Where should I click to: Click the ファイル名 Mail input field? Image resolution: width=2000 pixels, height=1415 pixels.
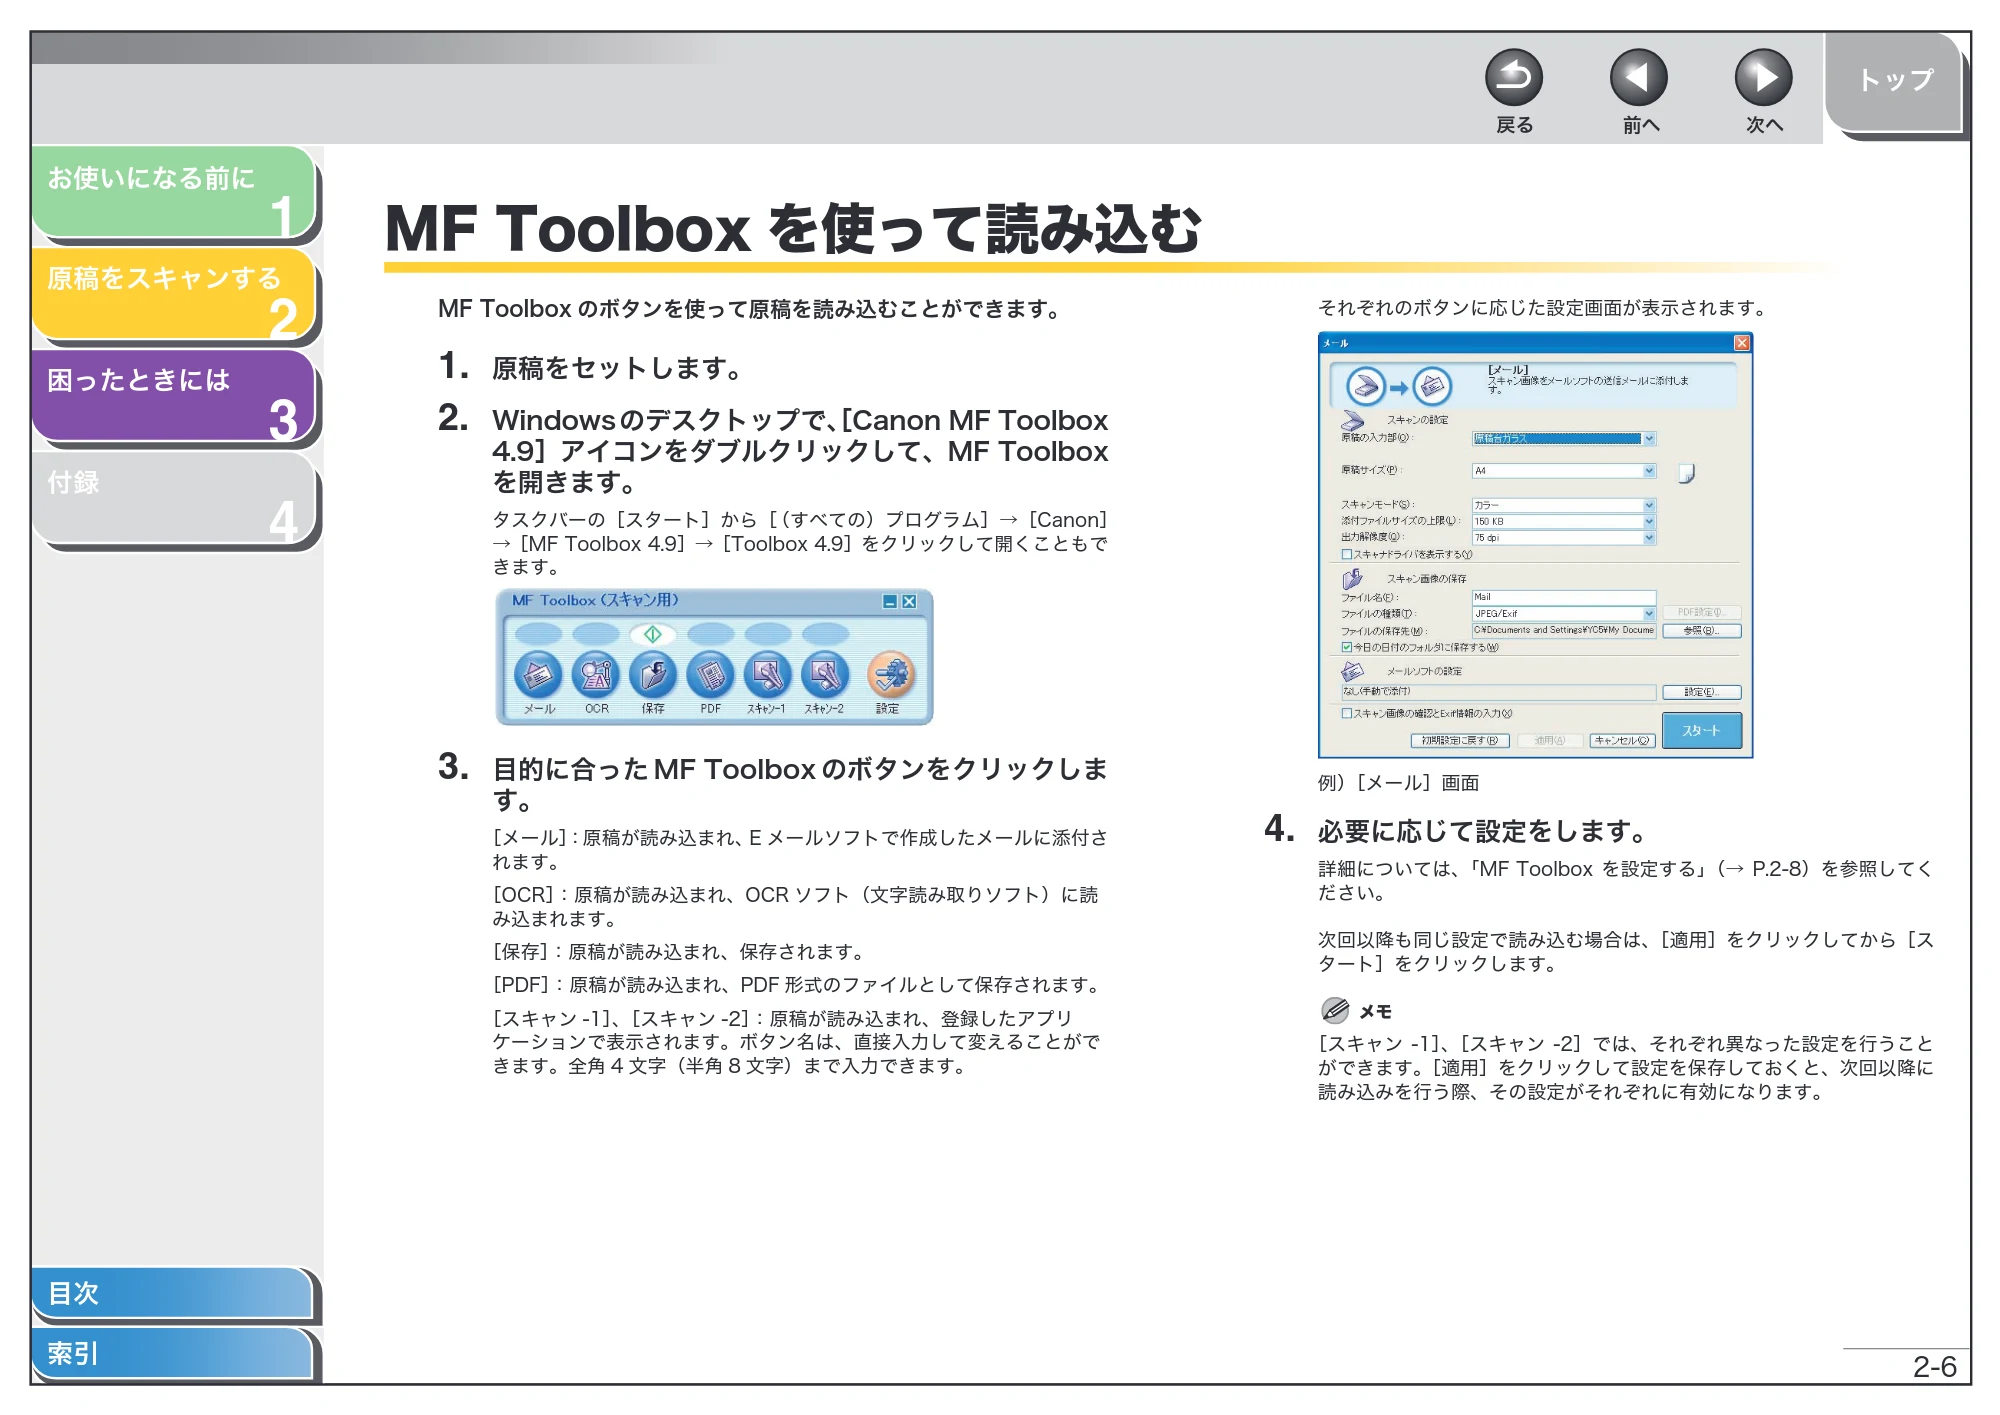[x=1564, y=597]
